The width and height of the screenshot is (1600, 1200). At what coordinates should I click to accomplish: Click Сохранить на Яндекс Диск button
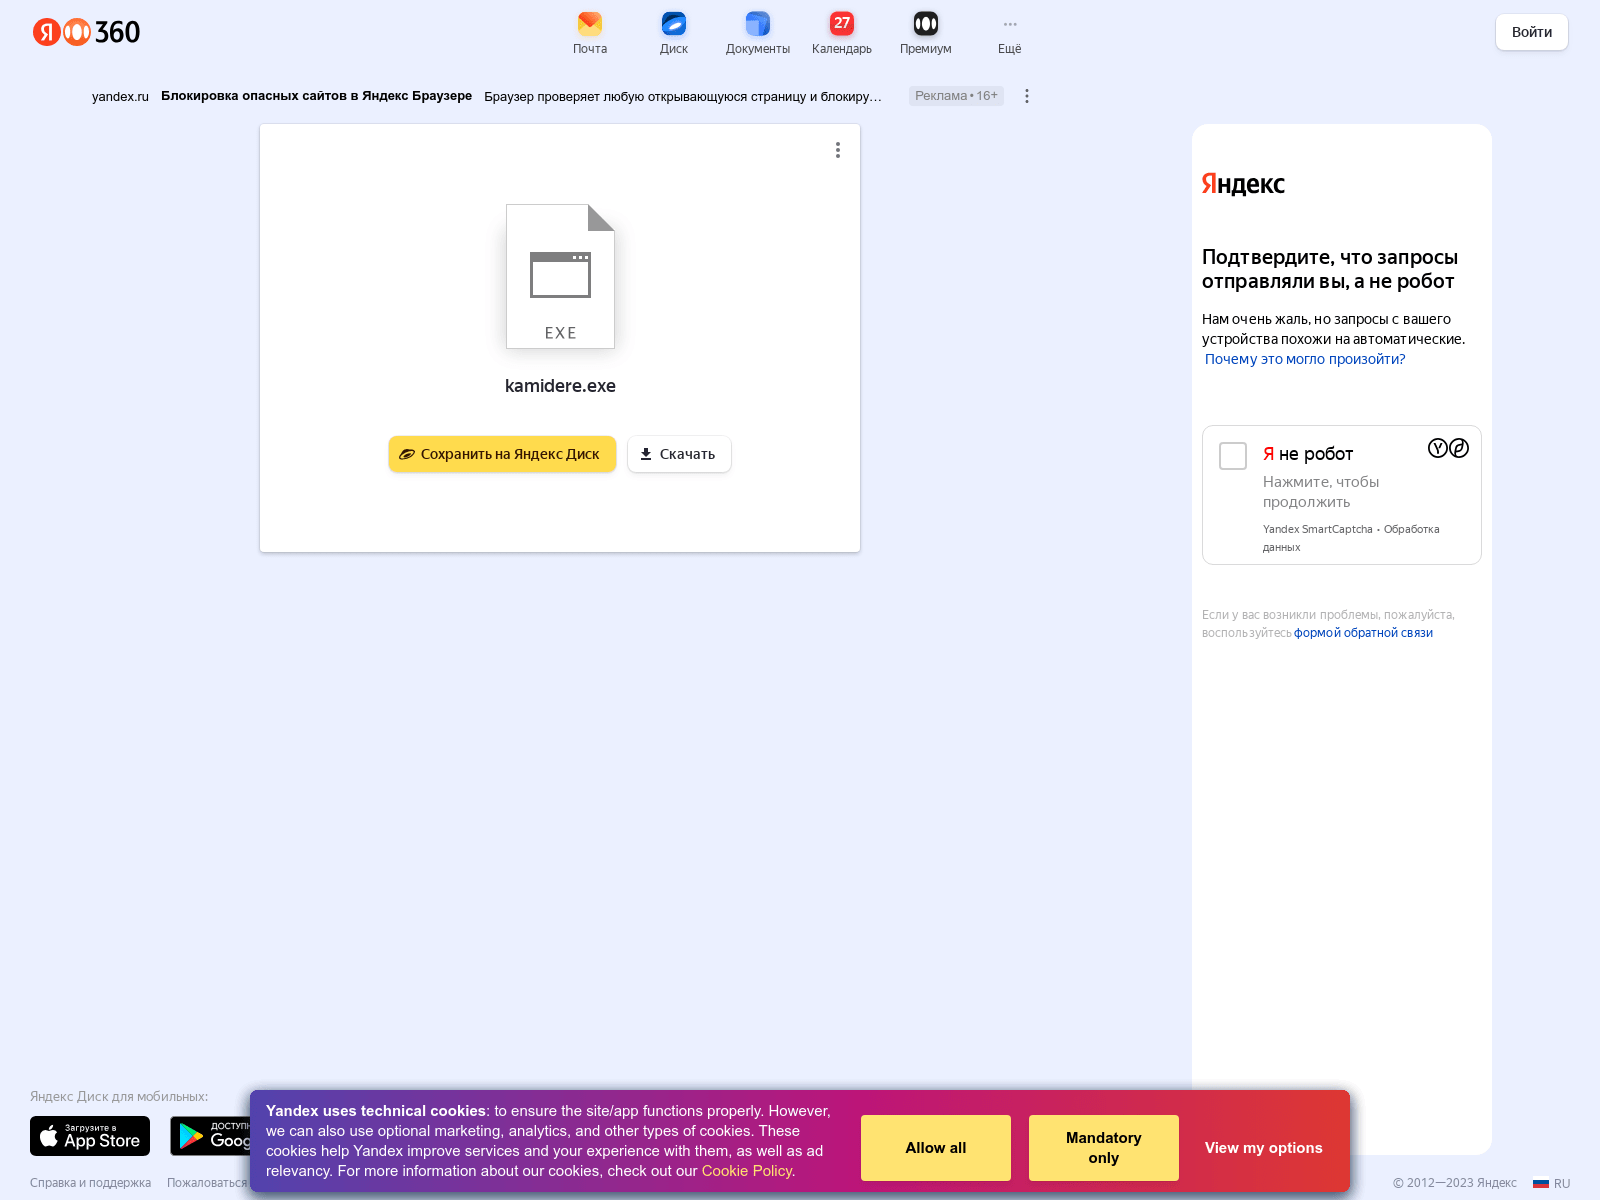pos(502,454)
